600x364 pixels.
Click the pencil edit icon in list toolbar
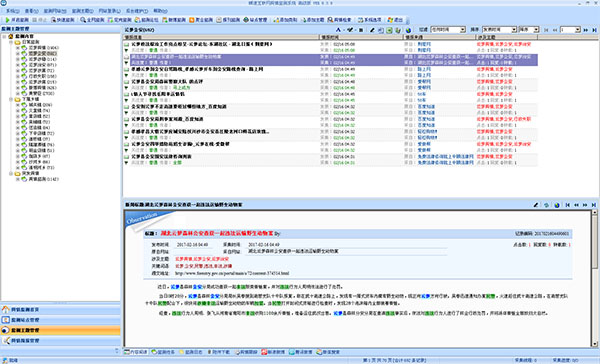[x=372, y=30]
